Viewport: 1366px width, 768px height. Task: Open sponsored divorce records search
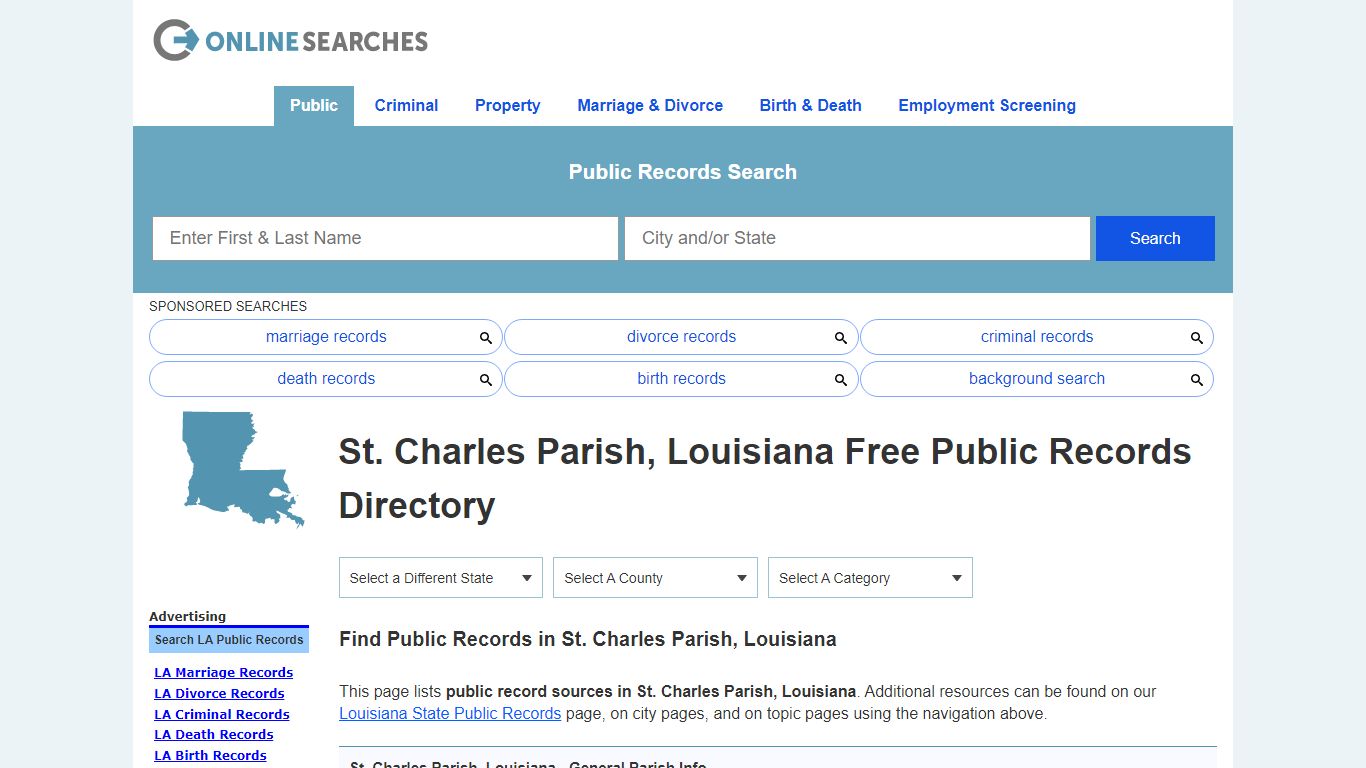coord(681,337)
